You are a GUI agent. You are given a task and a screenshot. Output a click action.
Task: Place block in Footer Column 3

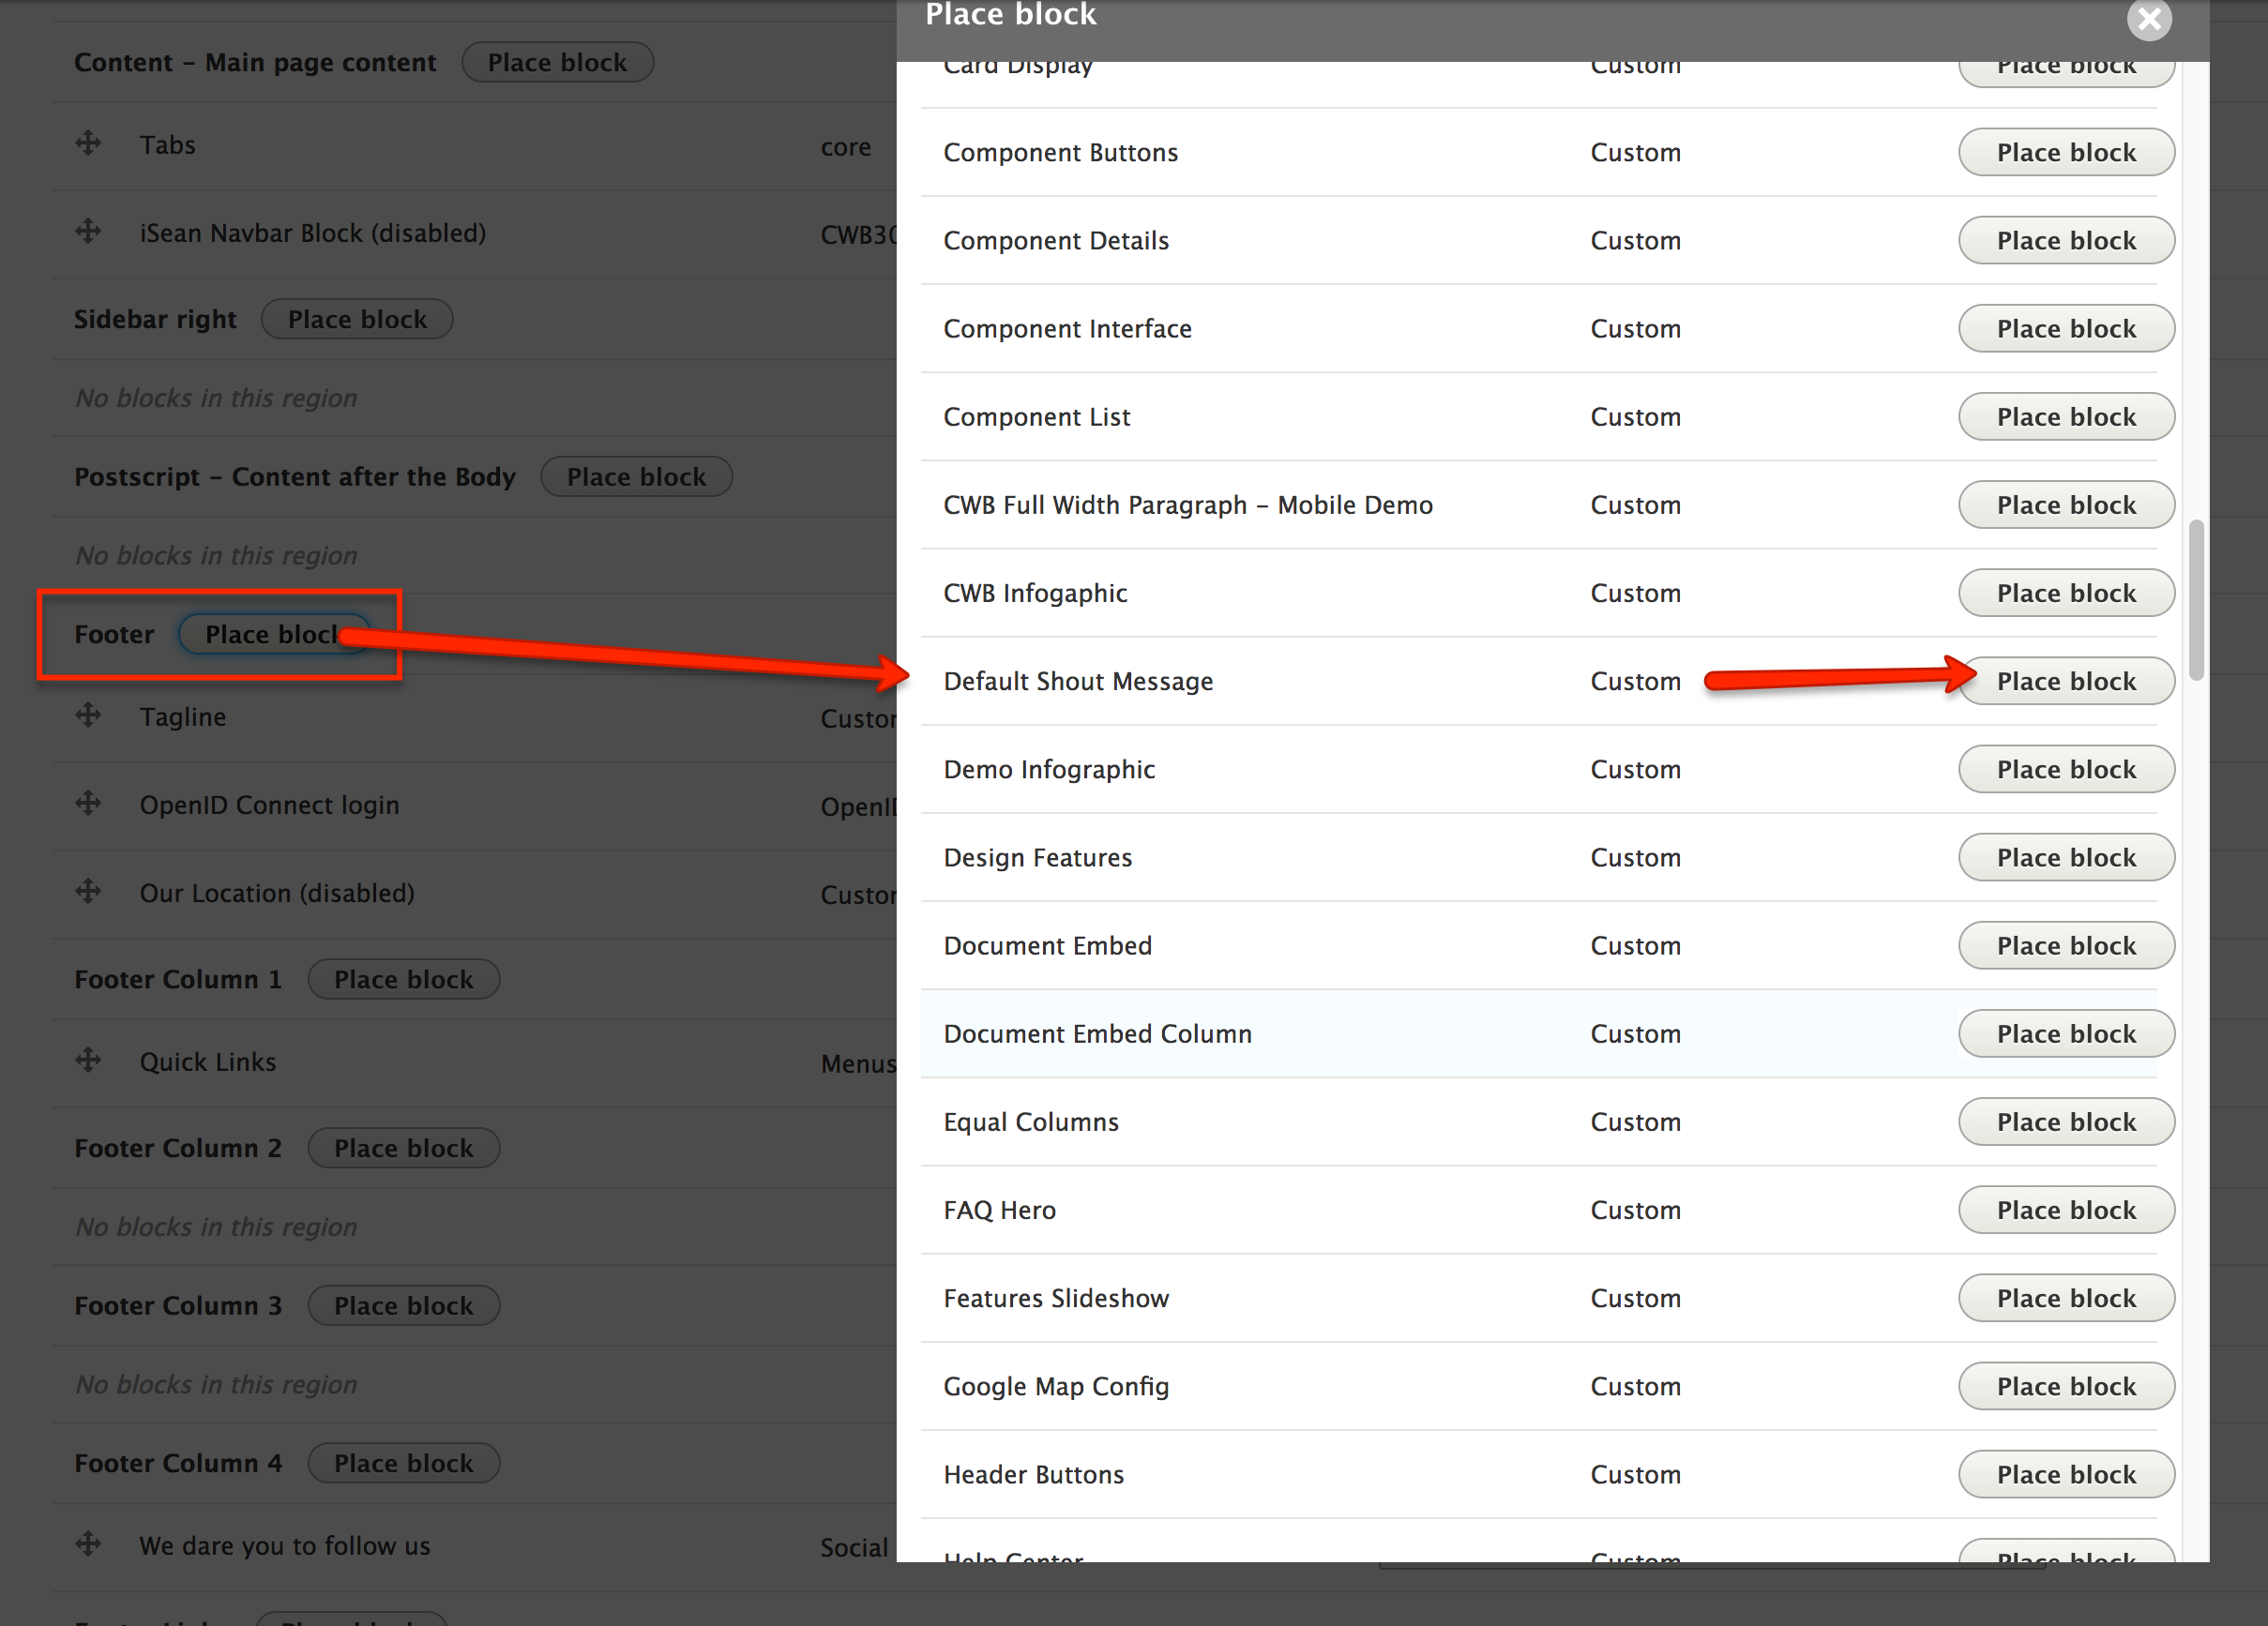click(x=403, y=1305)
